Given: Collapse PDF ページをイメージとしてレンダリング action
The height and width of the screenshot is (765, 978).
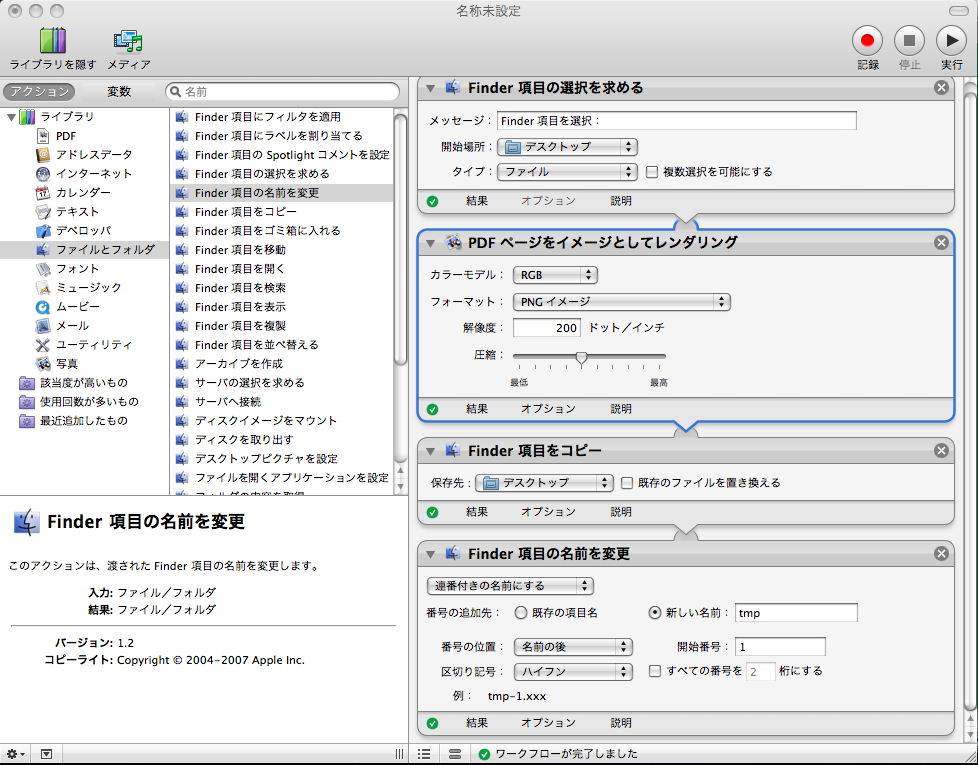Looking at the screenshot, I should 430,243.
